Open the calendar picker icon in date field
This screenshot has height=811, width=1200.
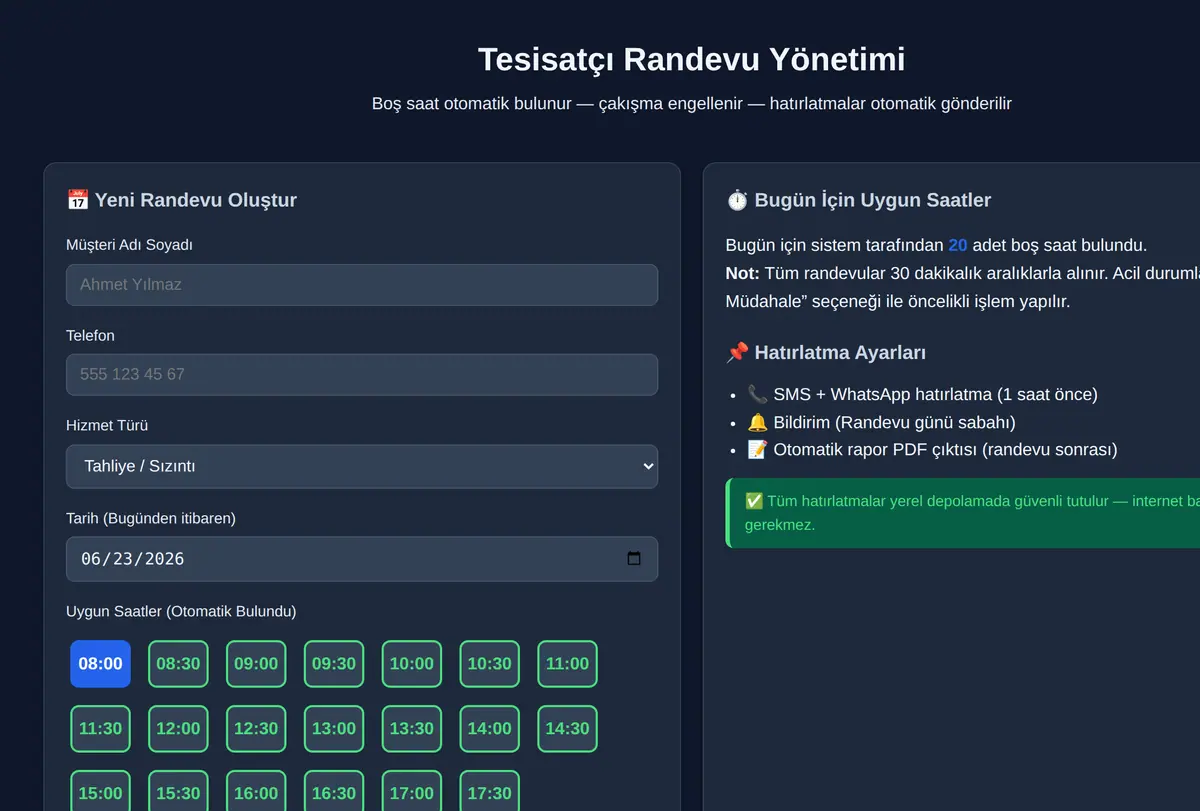634,559
